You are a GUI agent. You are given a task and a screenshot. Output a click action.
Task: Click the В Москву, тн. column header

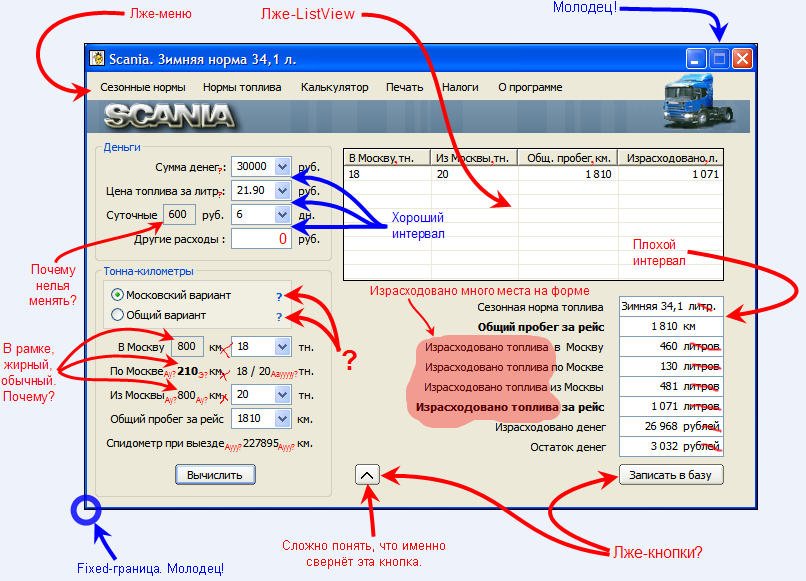pyautogui.click(x=388, y=157)
